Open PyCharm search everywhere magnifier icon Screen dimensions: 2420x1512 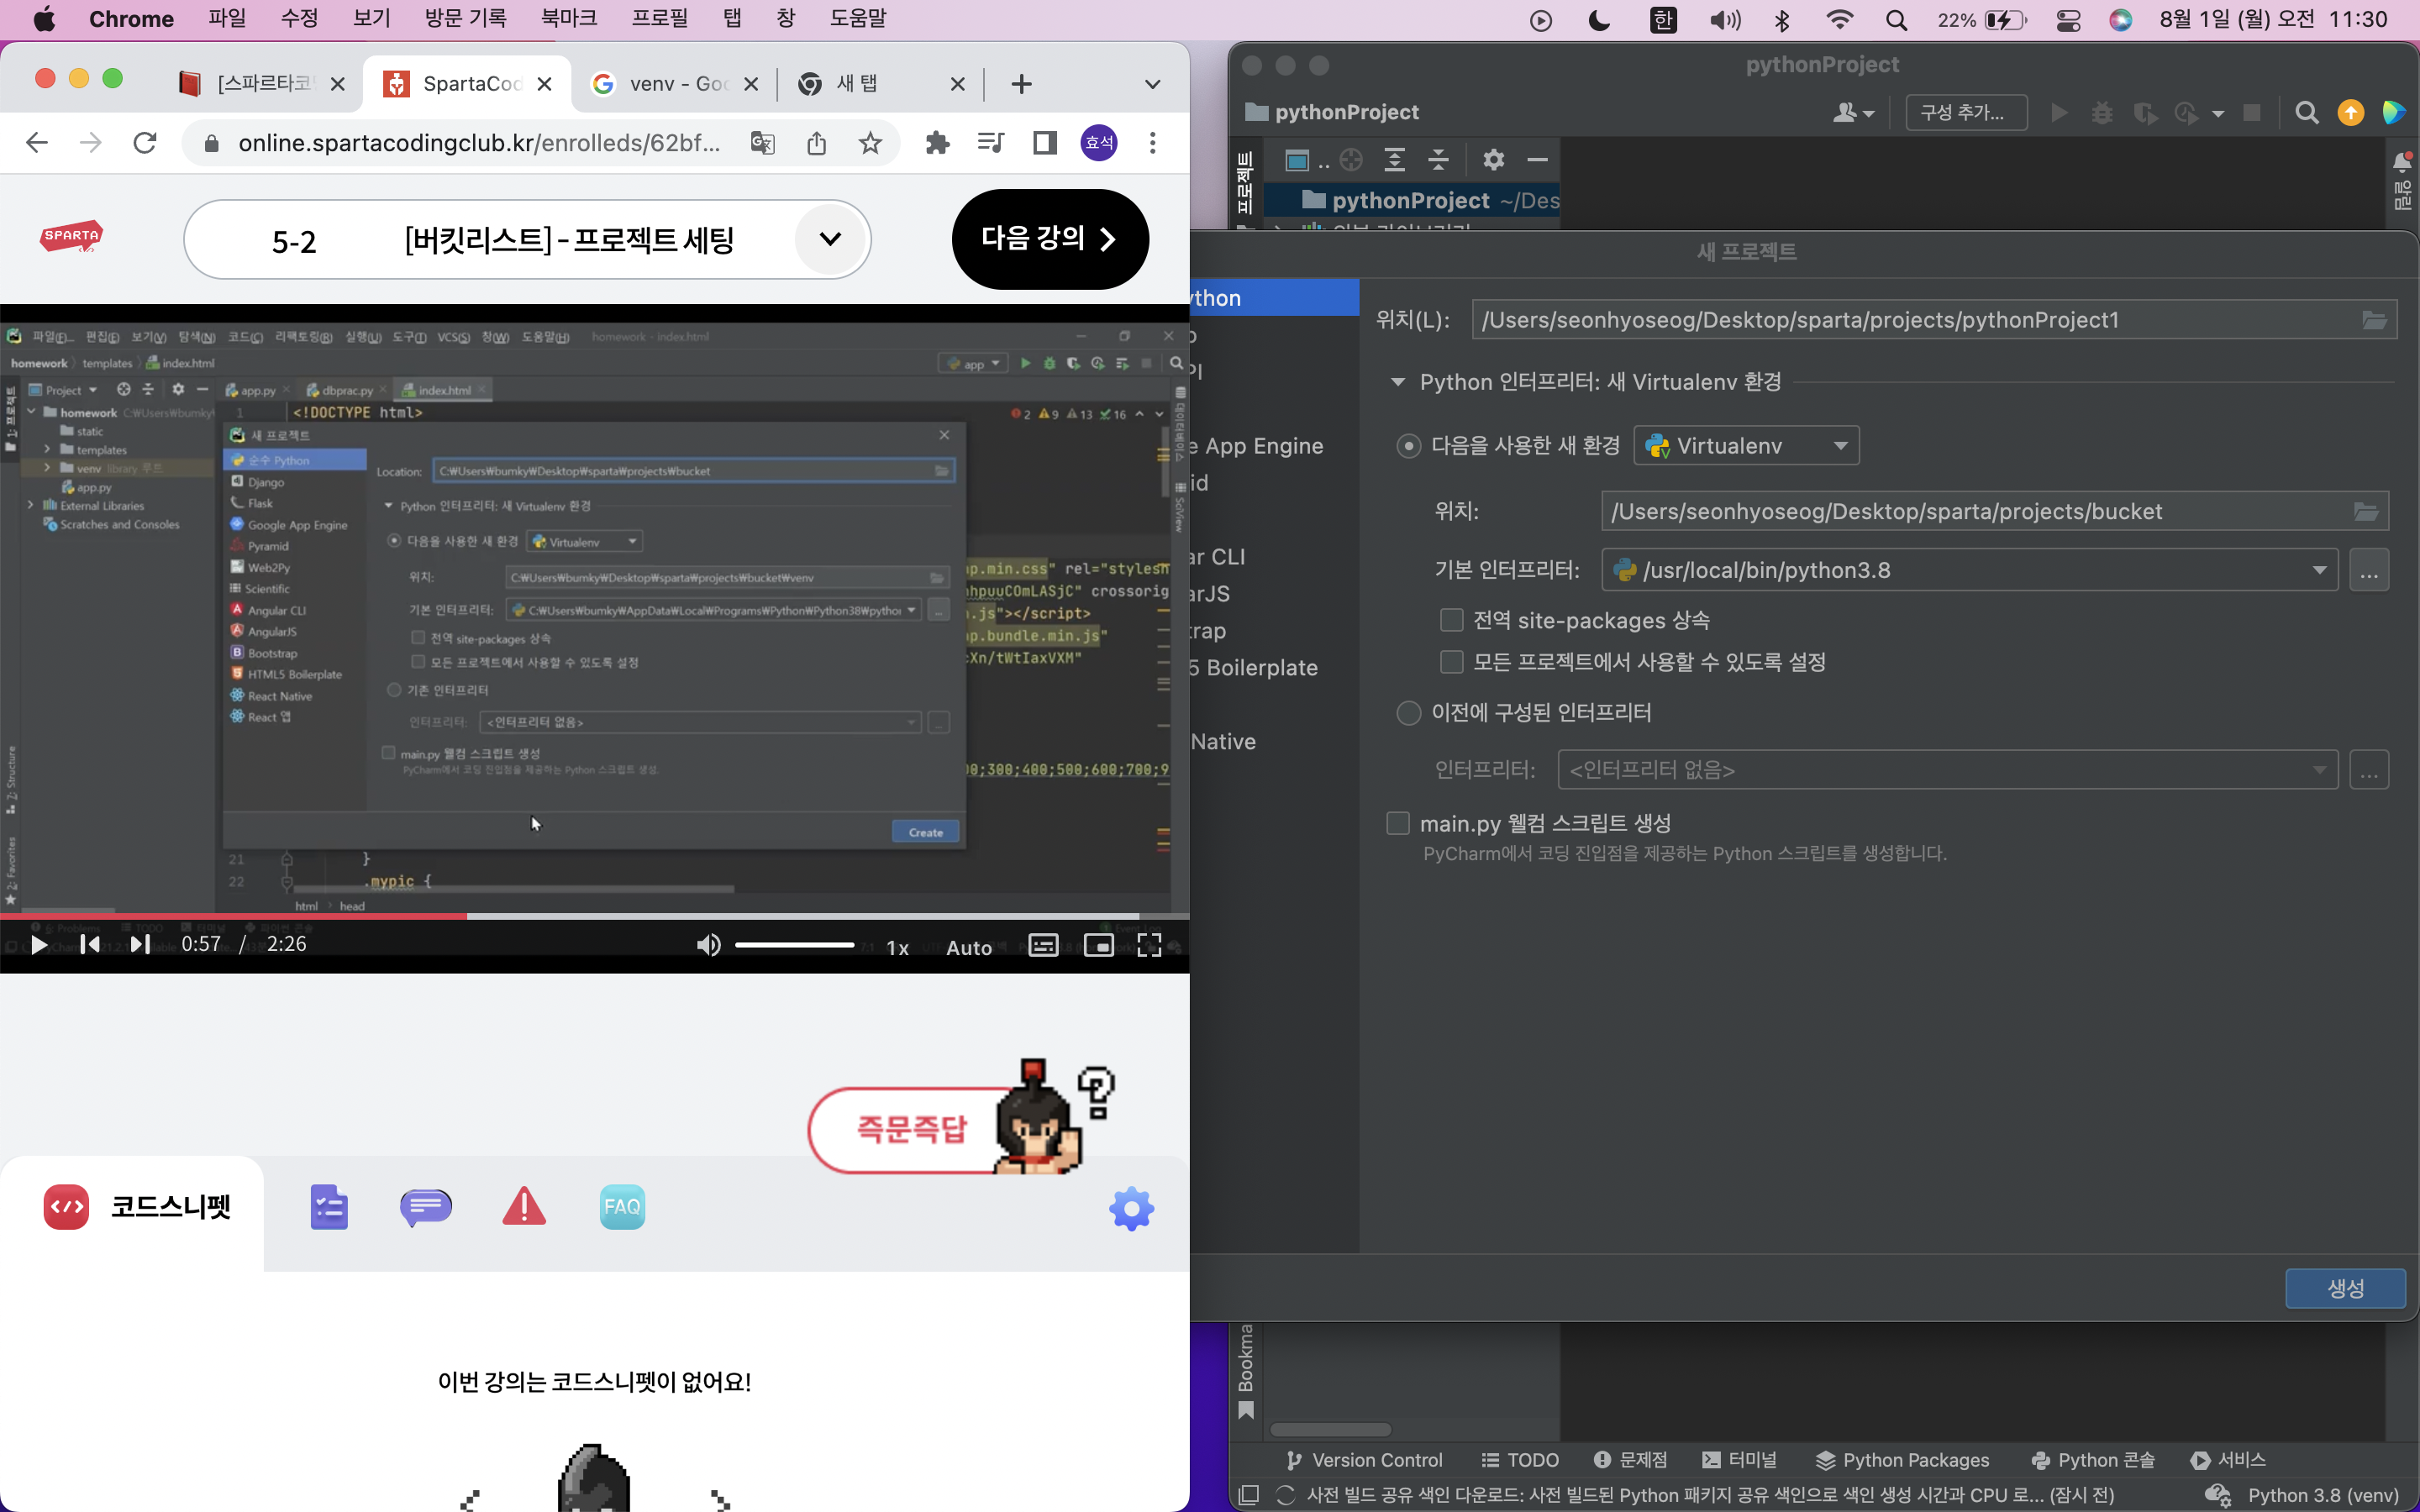pyautogui.click(x=2306, y=112)
